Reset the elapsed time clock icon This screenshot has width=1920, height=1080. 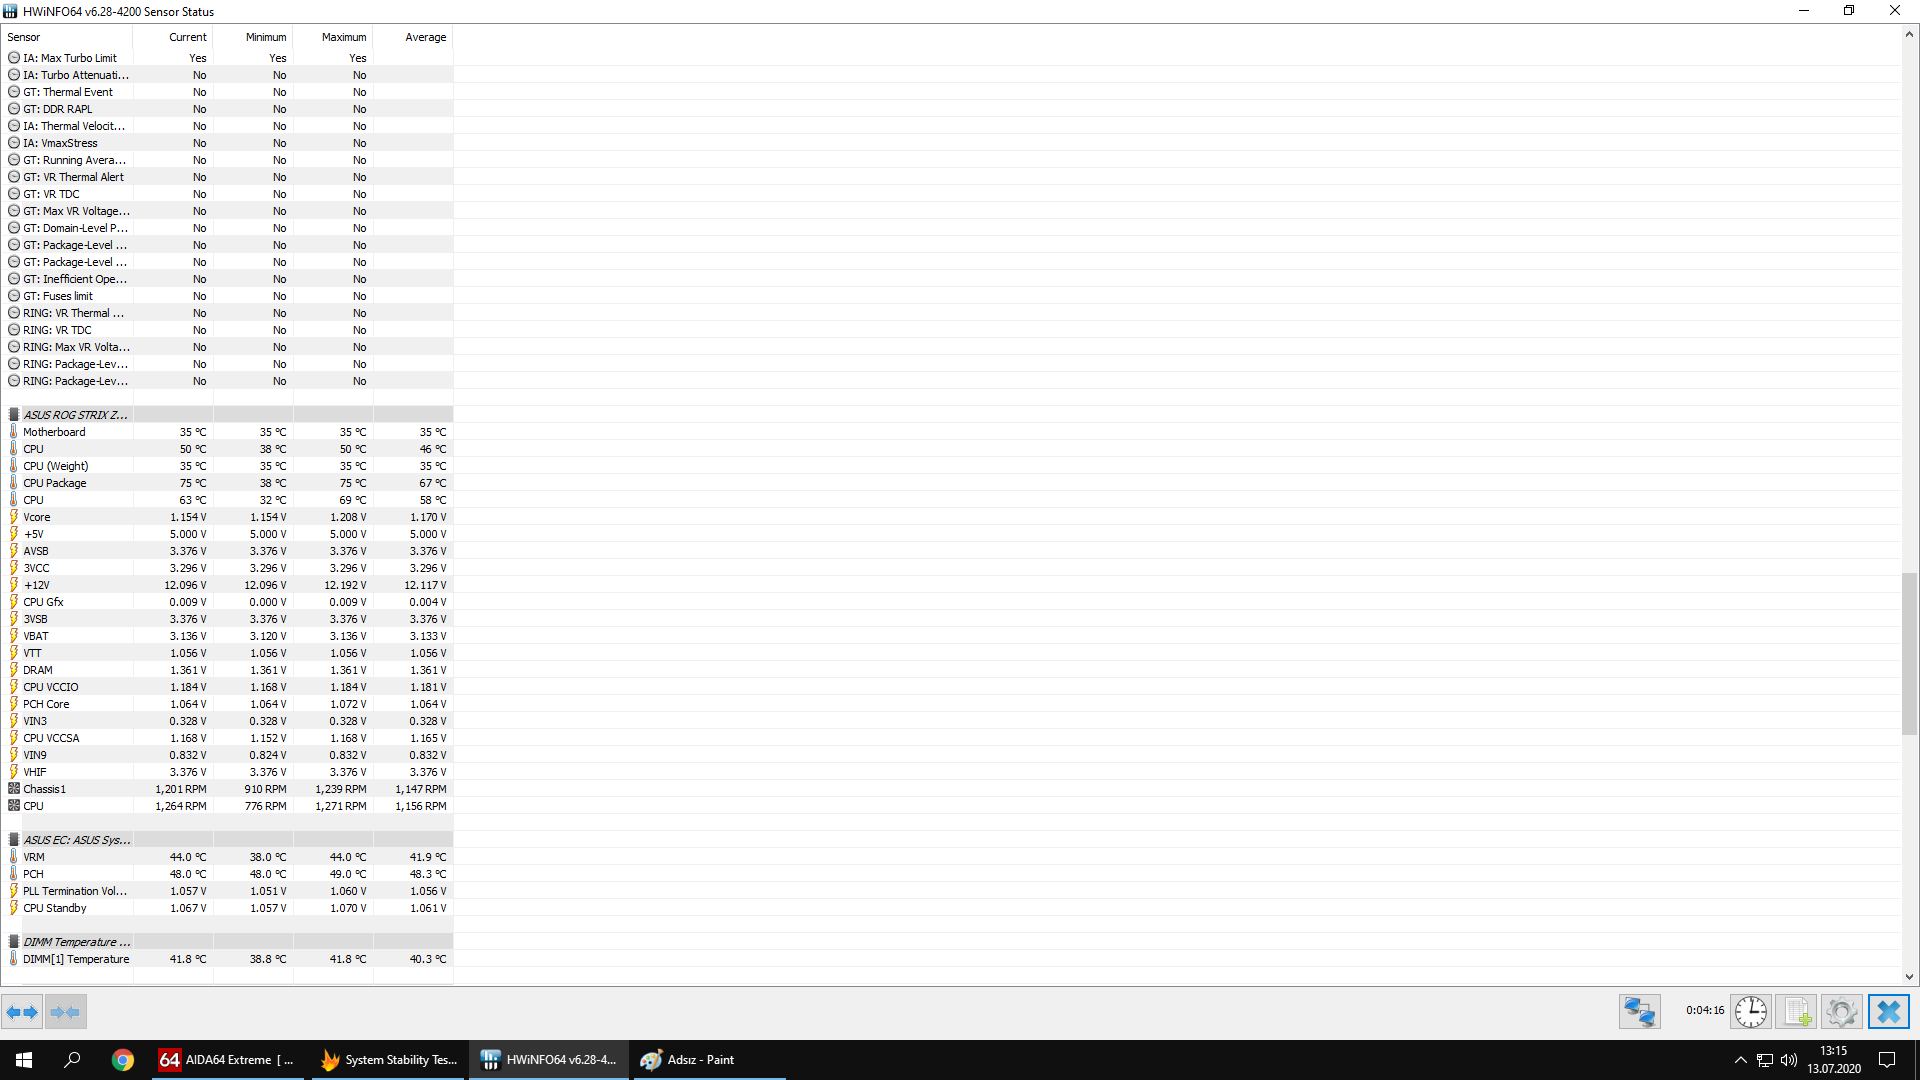pos(1751,1012)
